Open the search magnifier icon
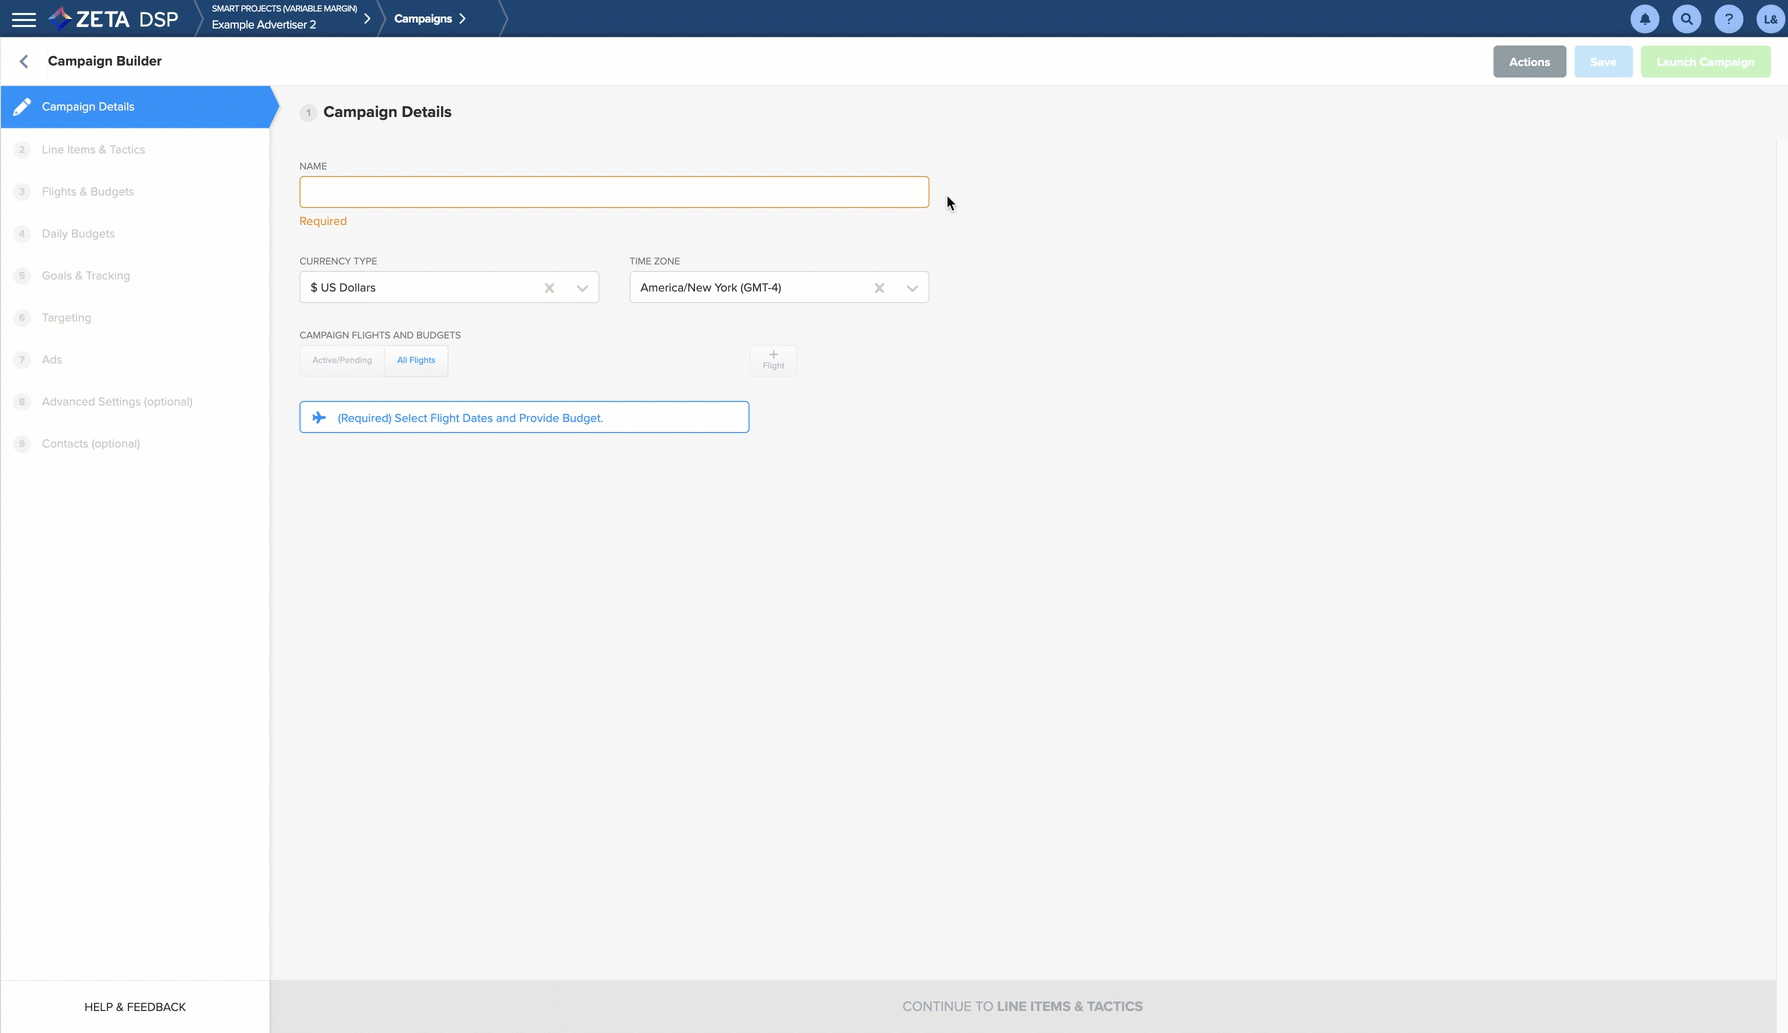1788x1033 pixels. (x=1686, y=19)
